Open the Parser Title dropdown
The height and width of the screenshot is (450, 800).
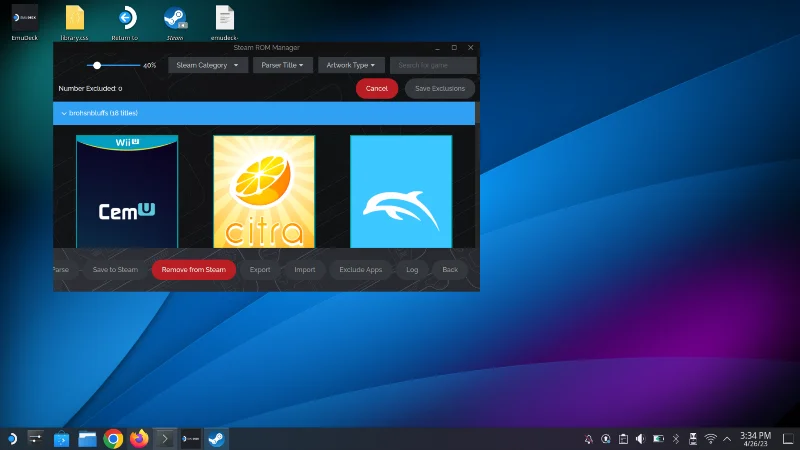coord(283,65)
